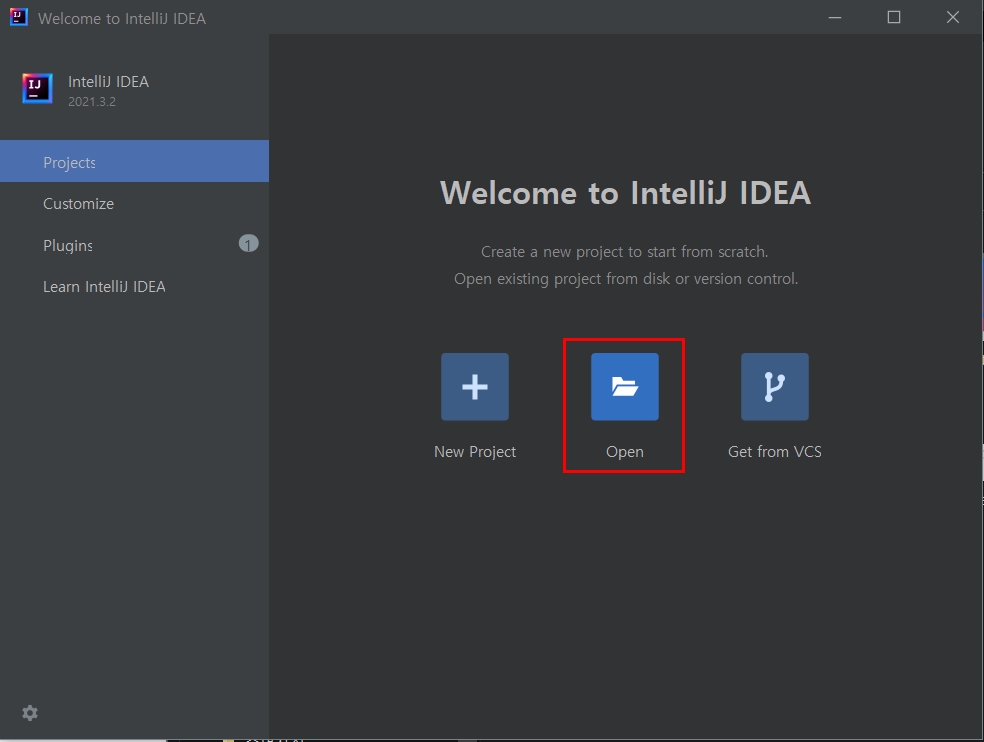Open the settings gear at bottom left
The width and height of the screenshot is (984, 742).
click(29, 713)
